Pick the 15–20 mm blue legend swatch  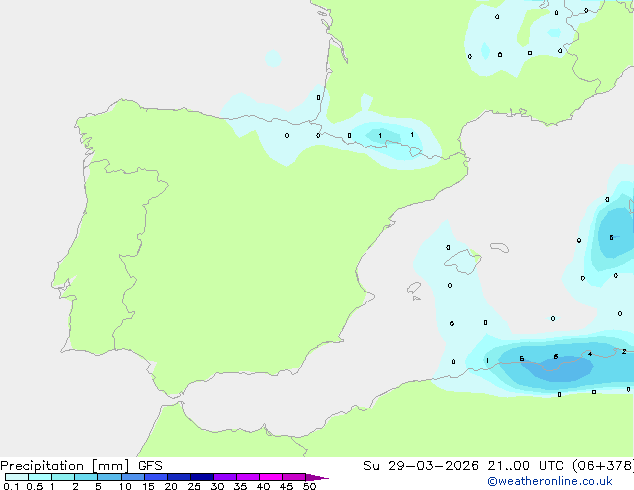pyautogui.click(x=156, y=477)
